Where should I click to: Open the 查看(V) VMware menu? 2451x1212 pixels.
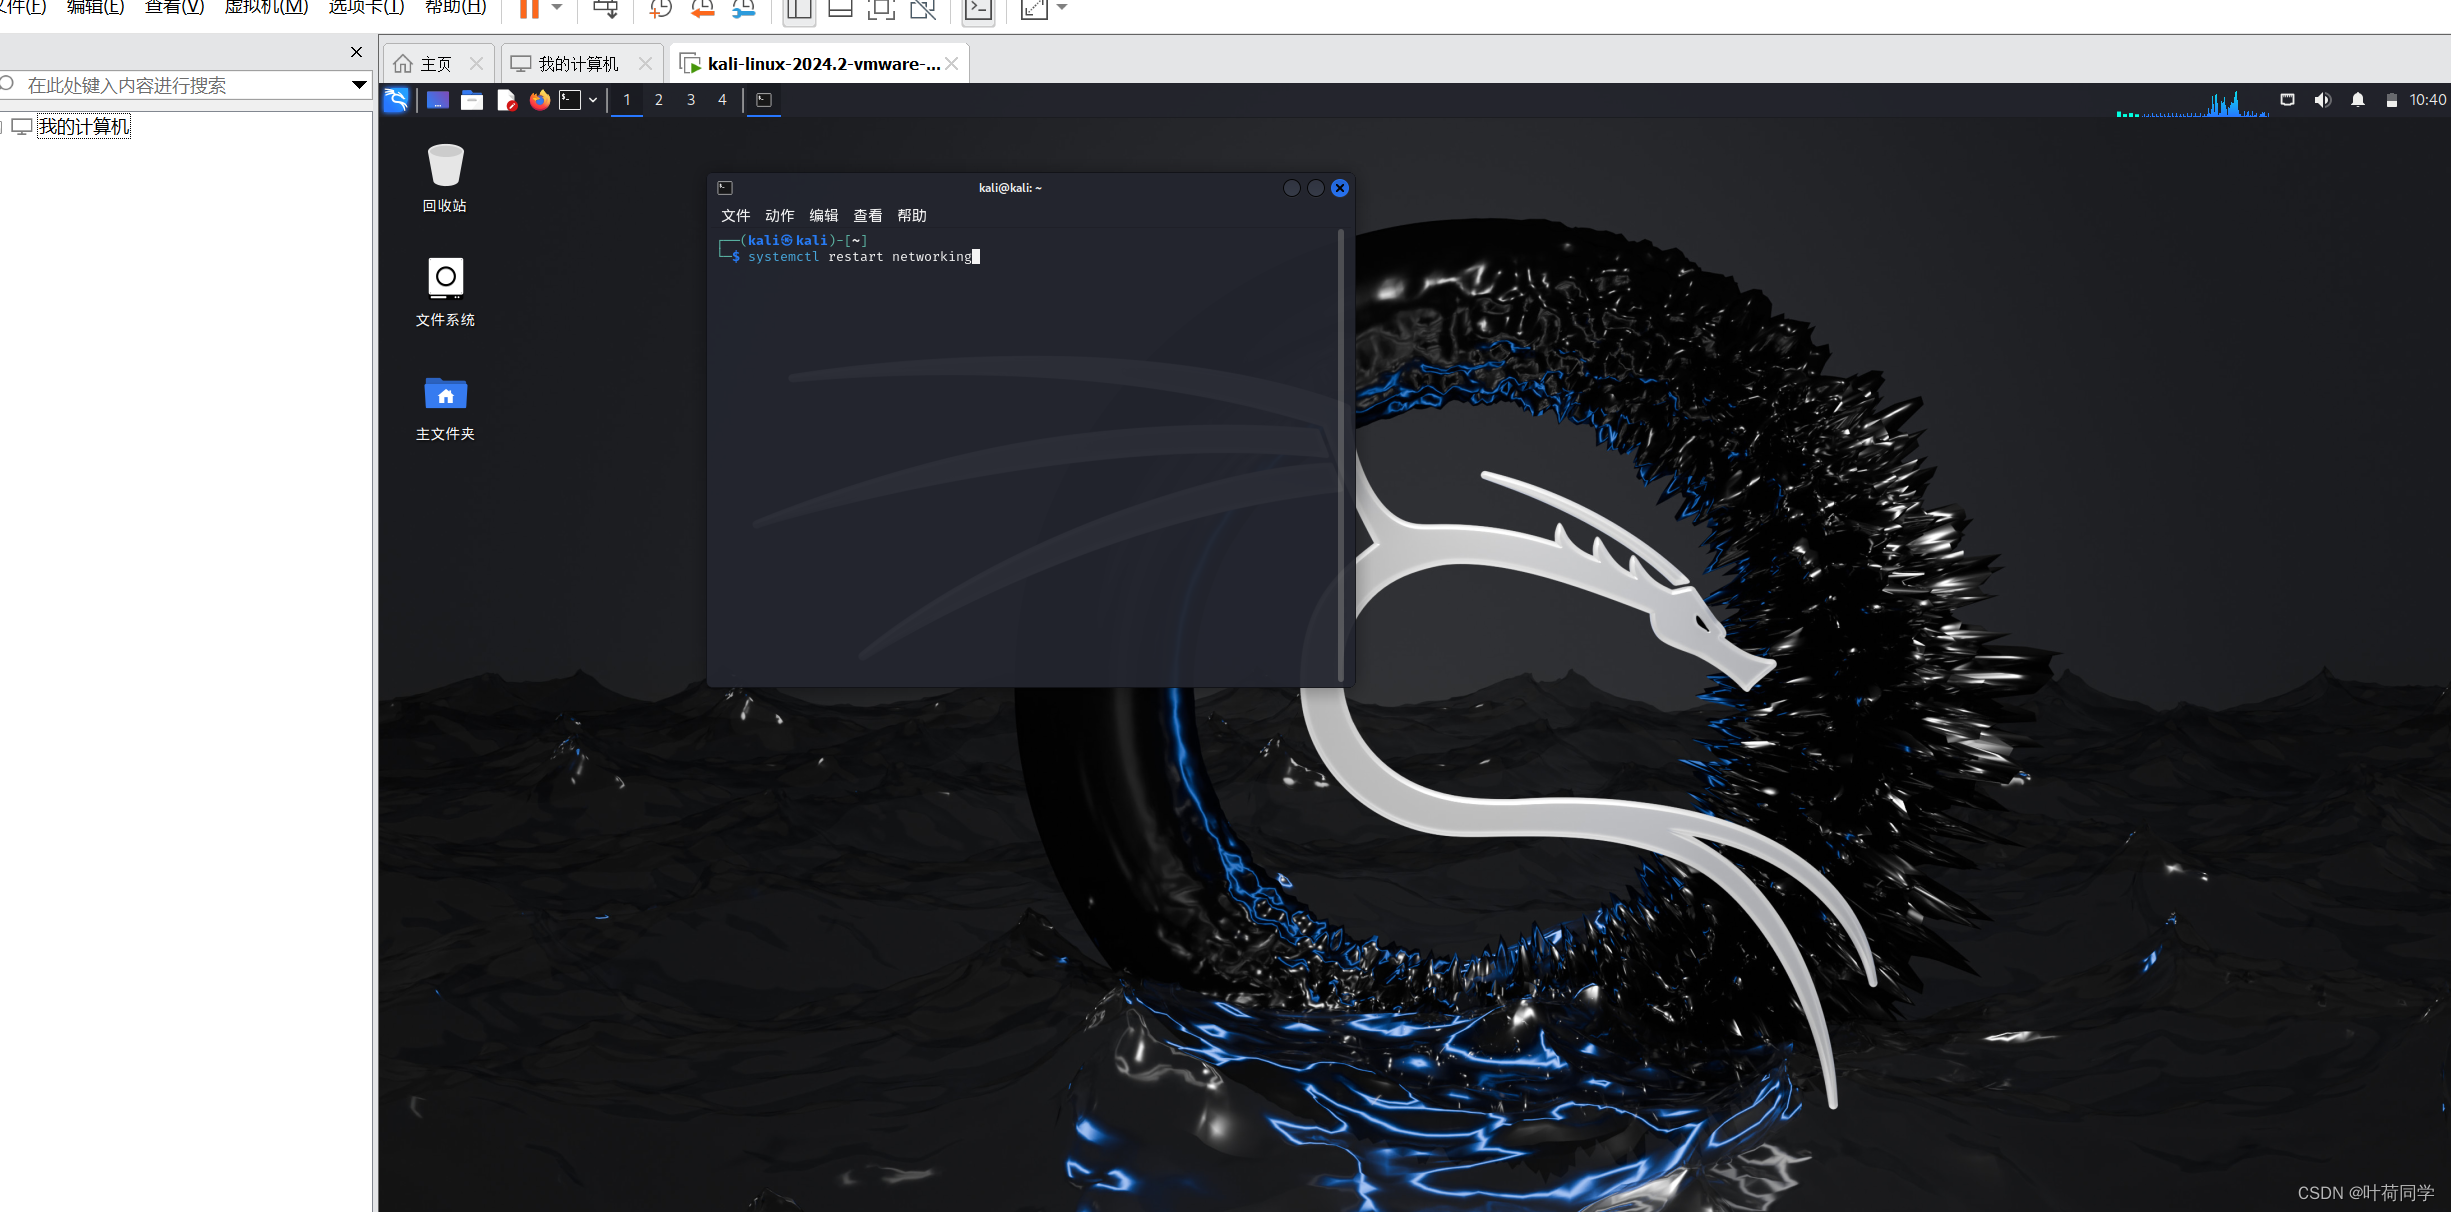click(x=175, y=8)
